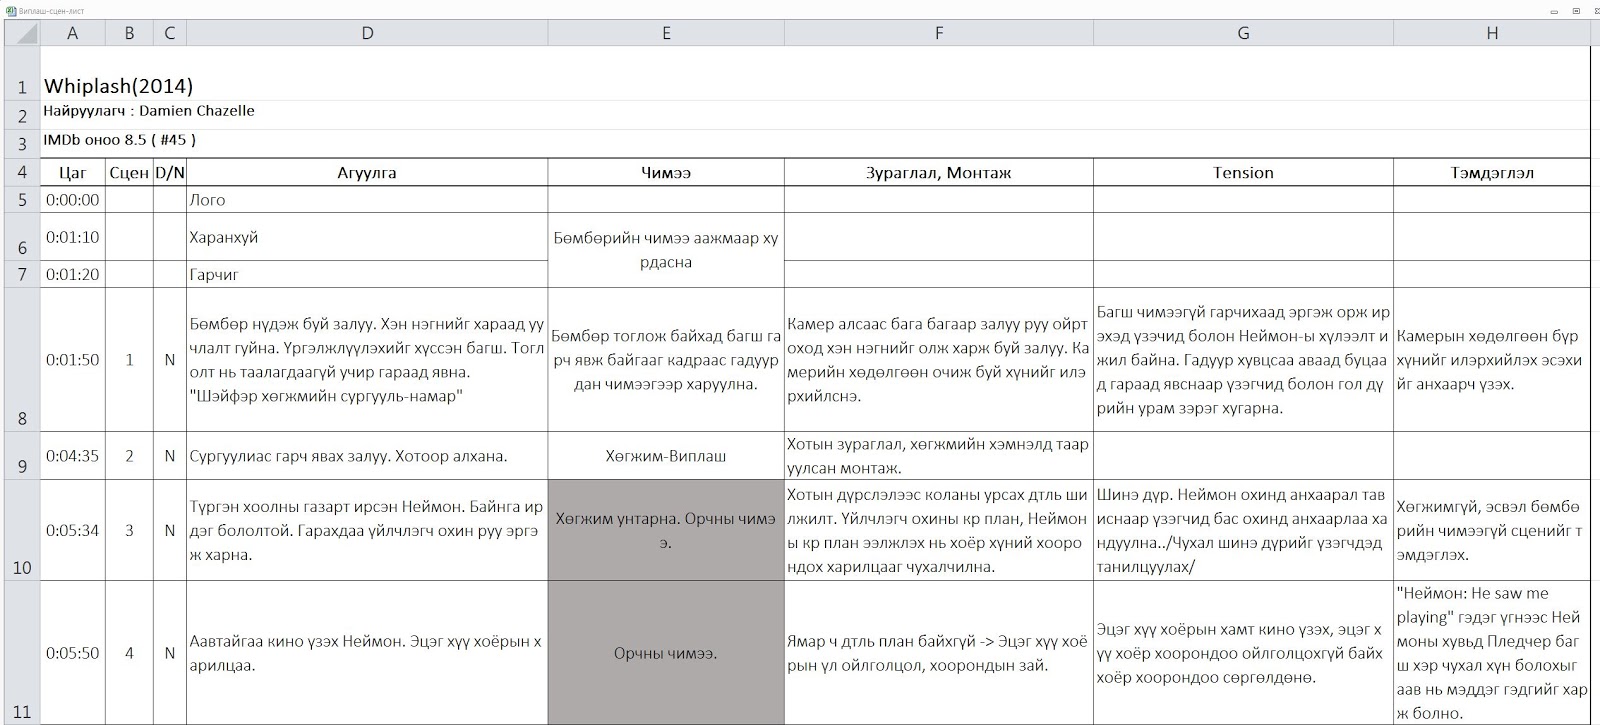
Task: Click the 'Лого' cell
Action: [x=367, y=200]
